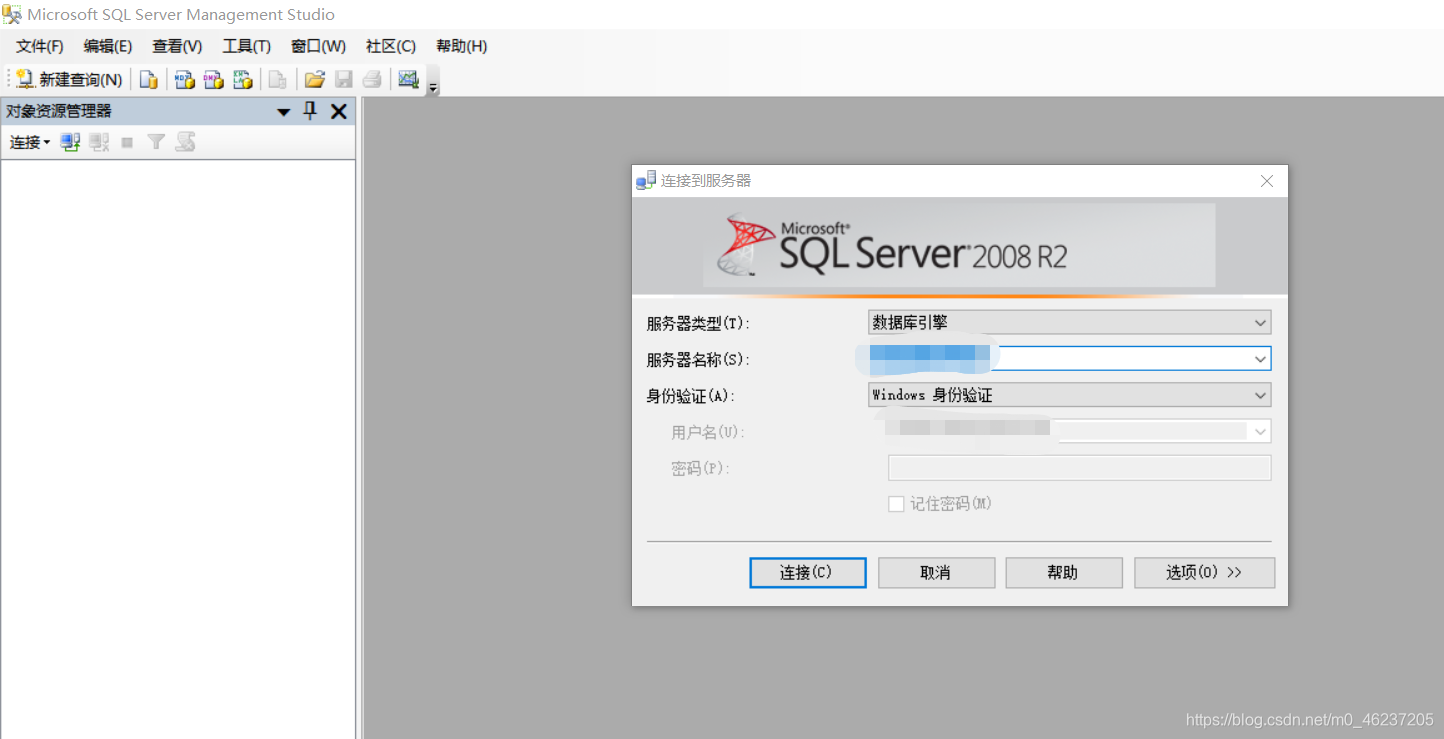Screen dimensions: 1444x739
Task: Open the 文件(F) menu
Action: [x=40, y=46]
